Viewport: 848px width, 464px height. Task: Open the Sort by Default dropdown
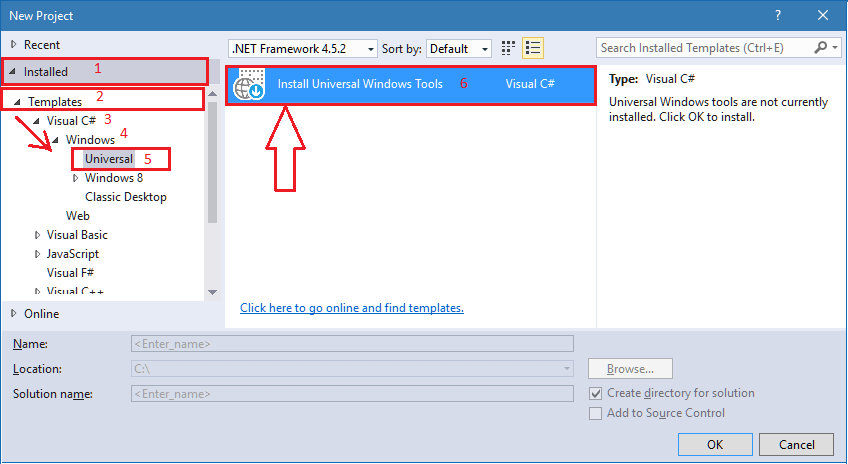click(459, 49)
